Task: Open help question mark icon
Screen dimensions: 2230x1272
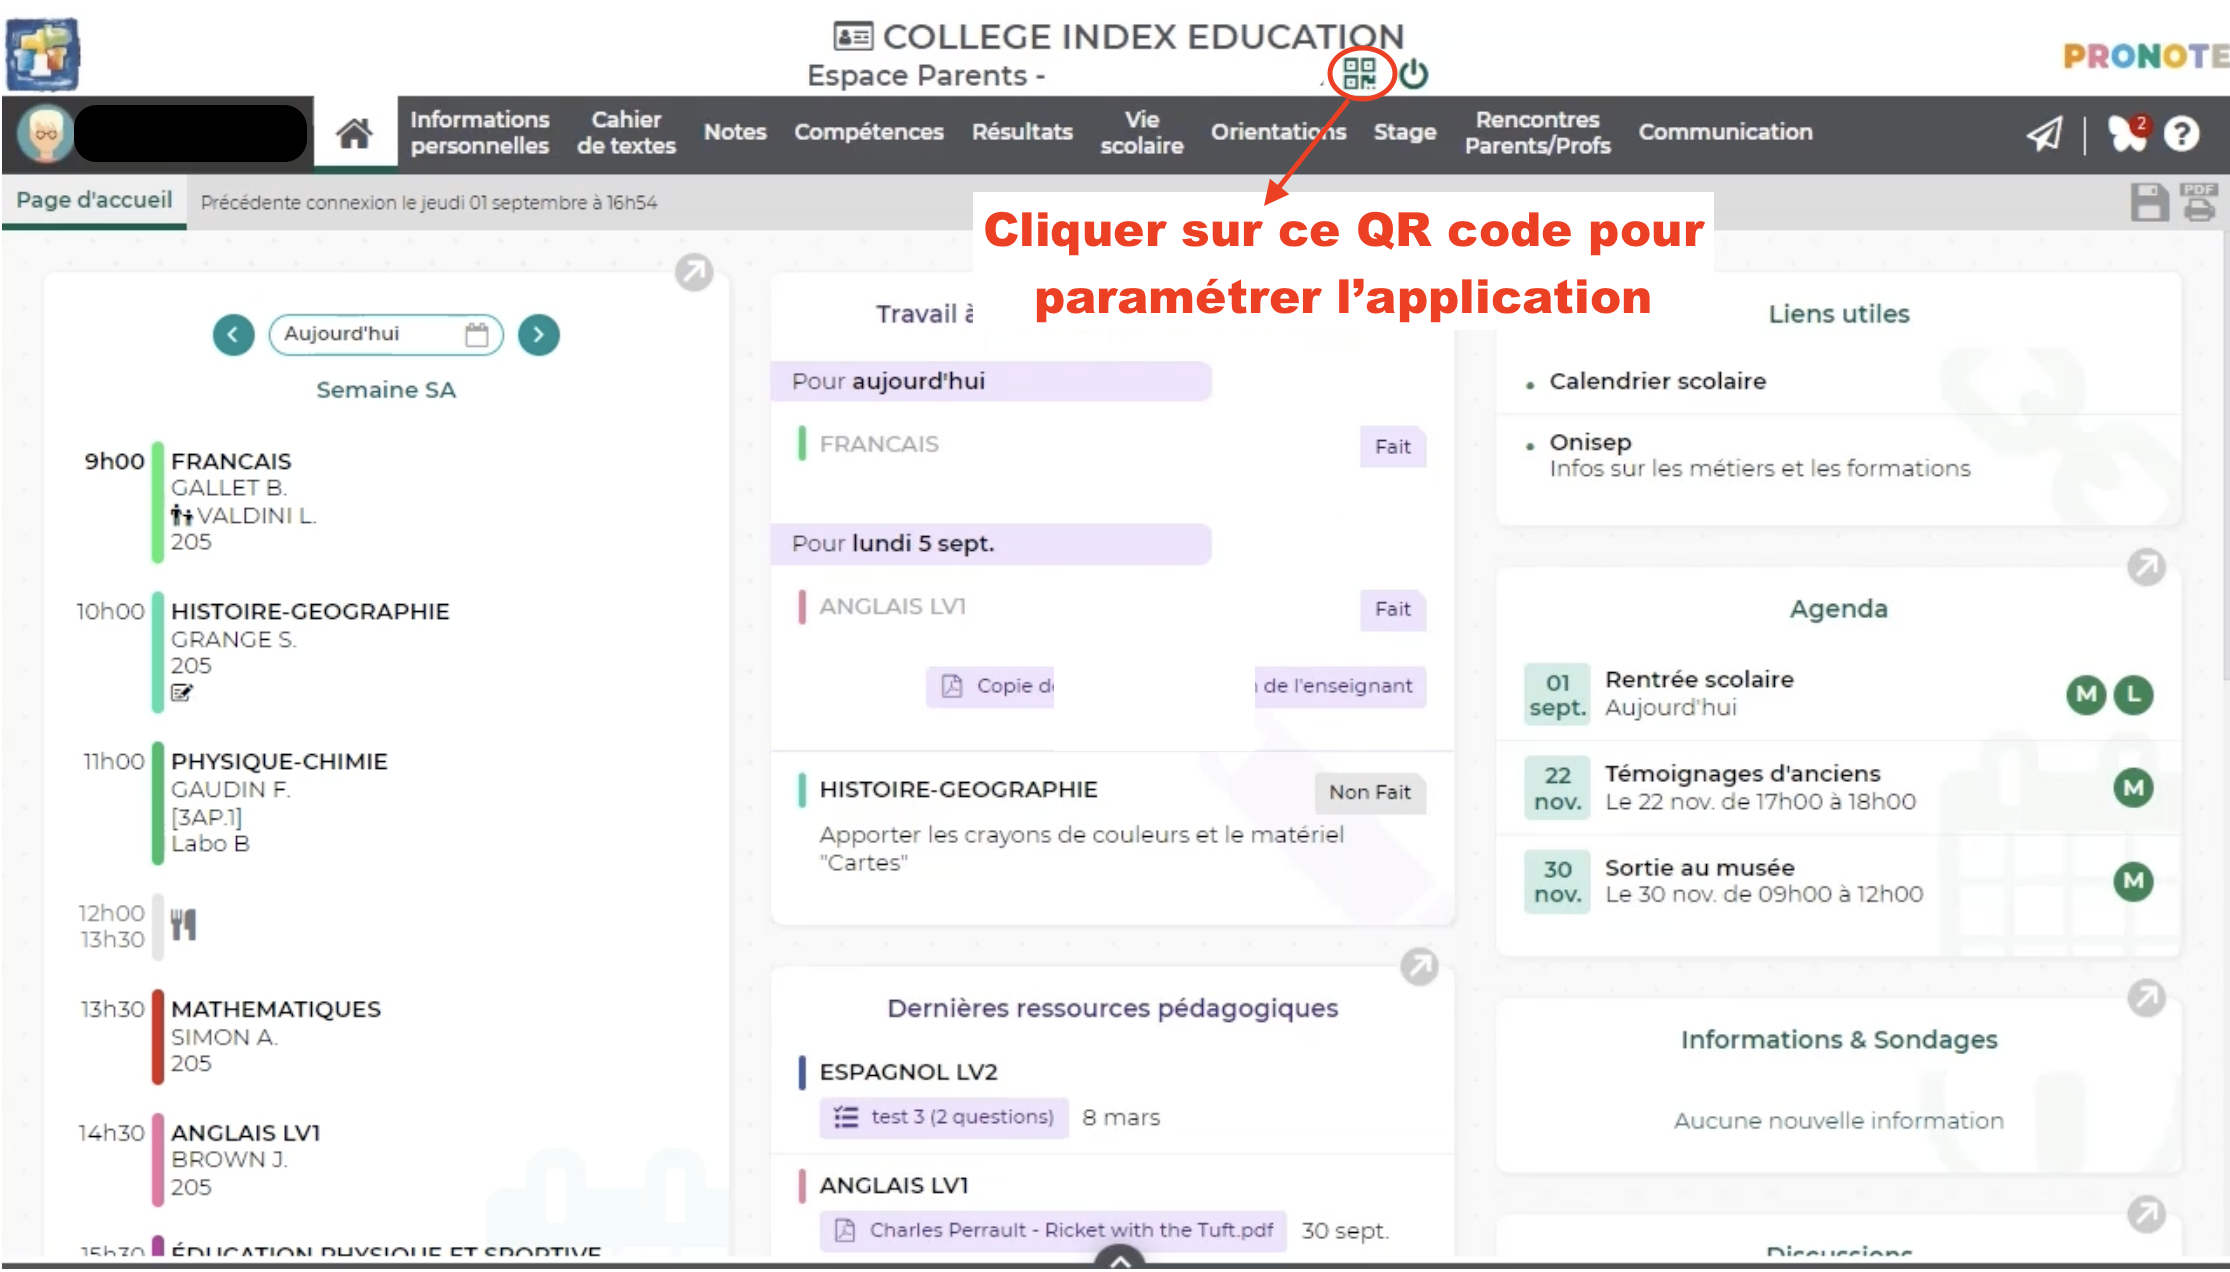Action: click(x=2182, y=133)
